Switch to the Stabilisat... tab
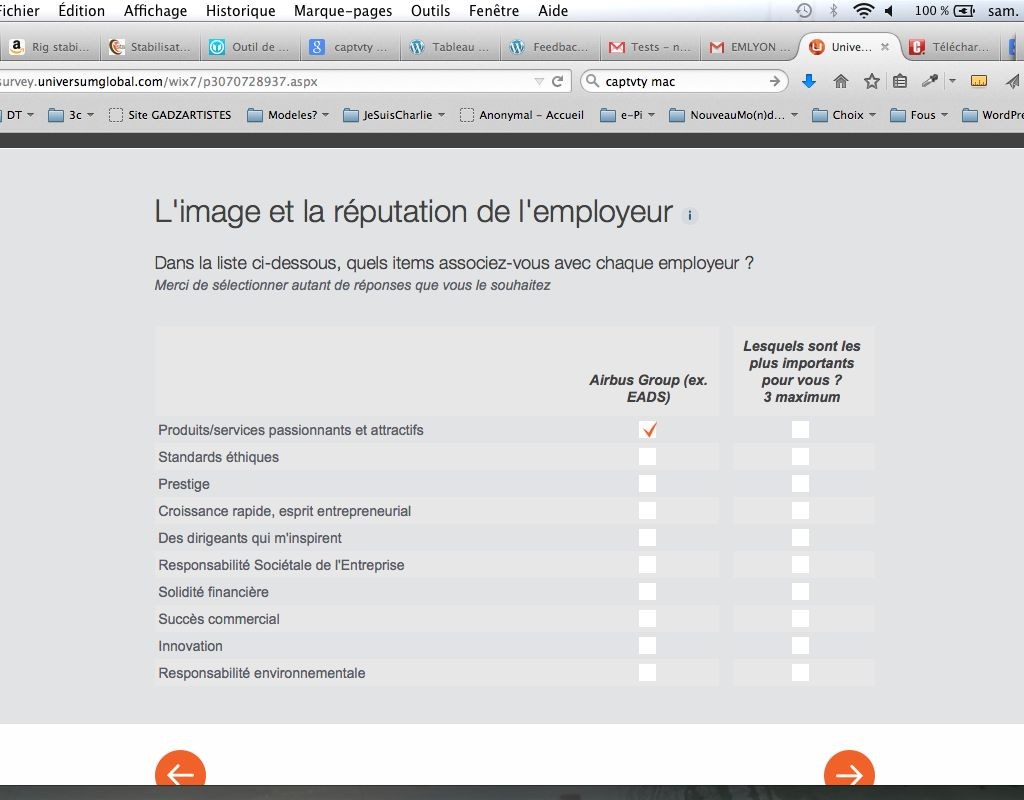Viewport: 1024px width, 800px height. tap(150, 46)
